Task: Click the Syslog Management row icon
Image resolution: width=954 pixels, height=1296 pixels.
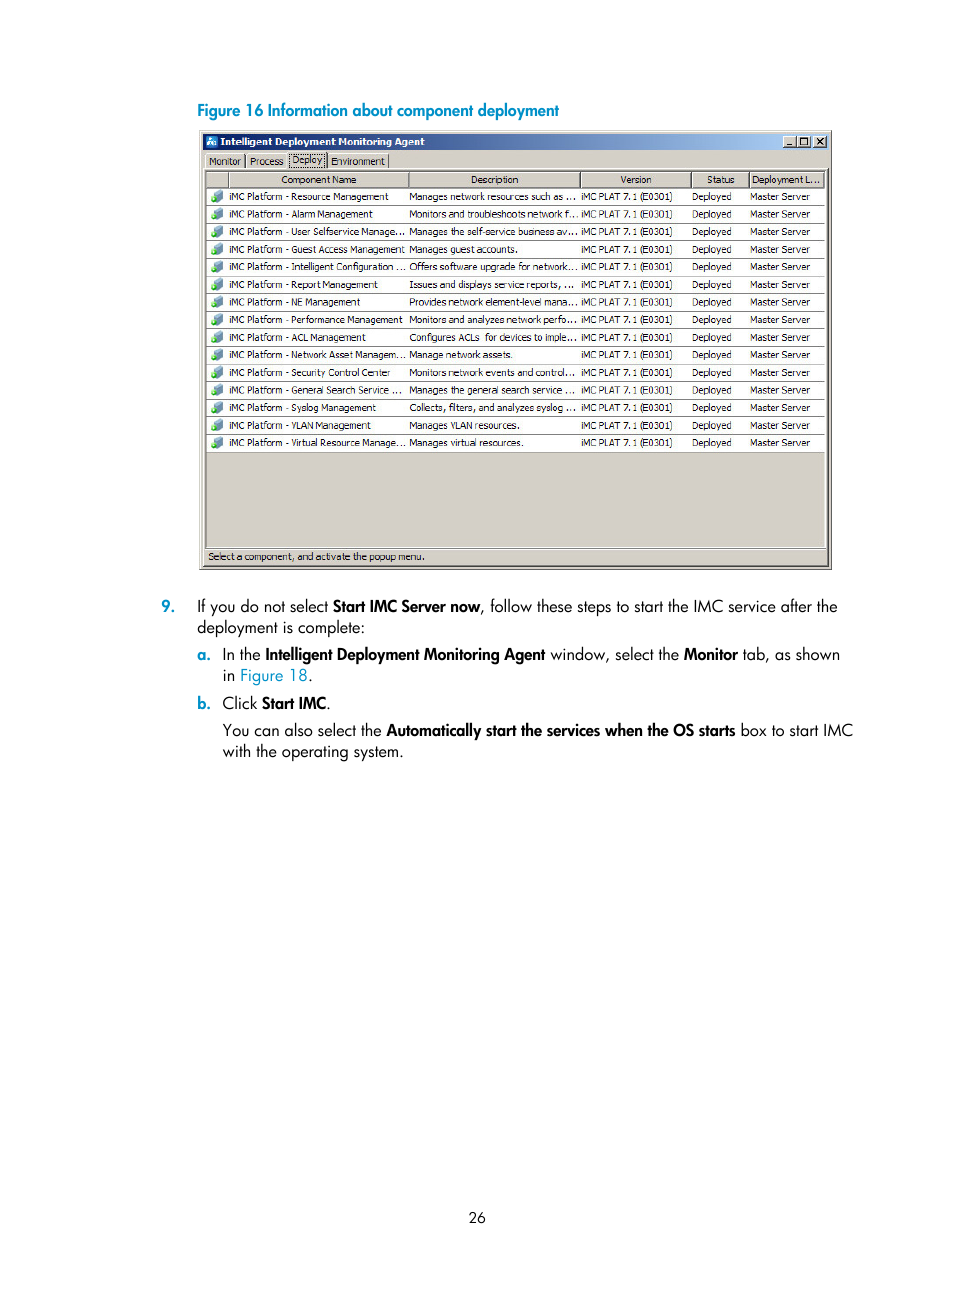Action: (217, 408)
